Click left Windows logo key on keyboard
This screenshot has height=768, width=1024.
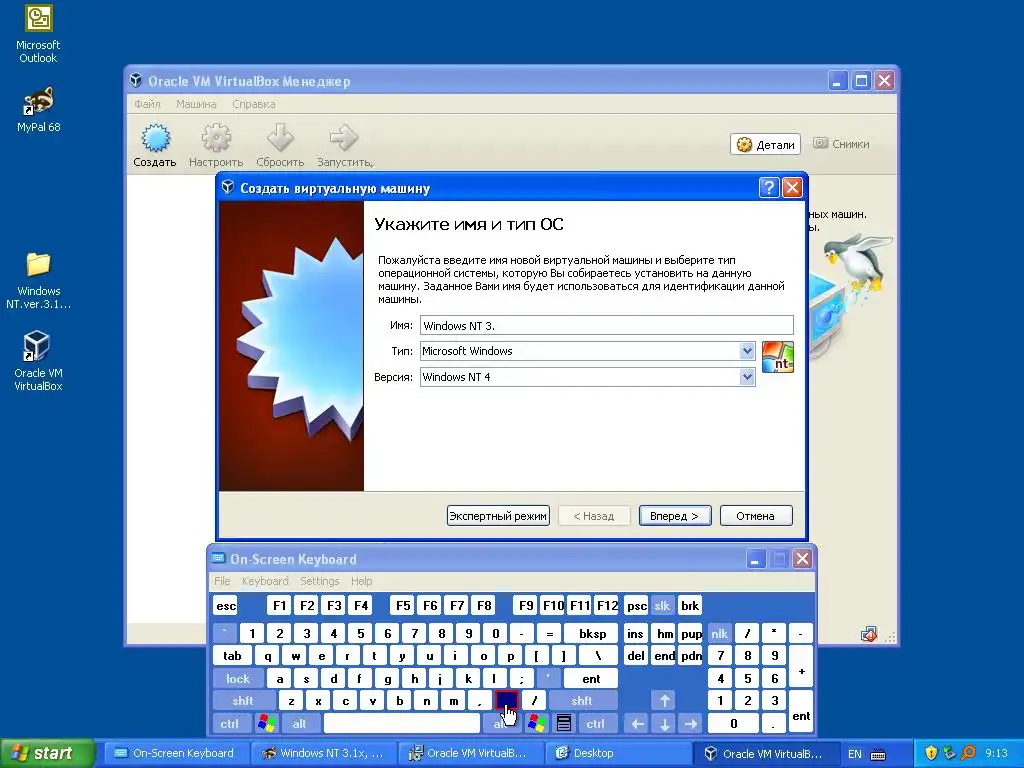(267, 724)
